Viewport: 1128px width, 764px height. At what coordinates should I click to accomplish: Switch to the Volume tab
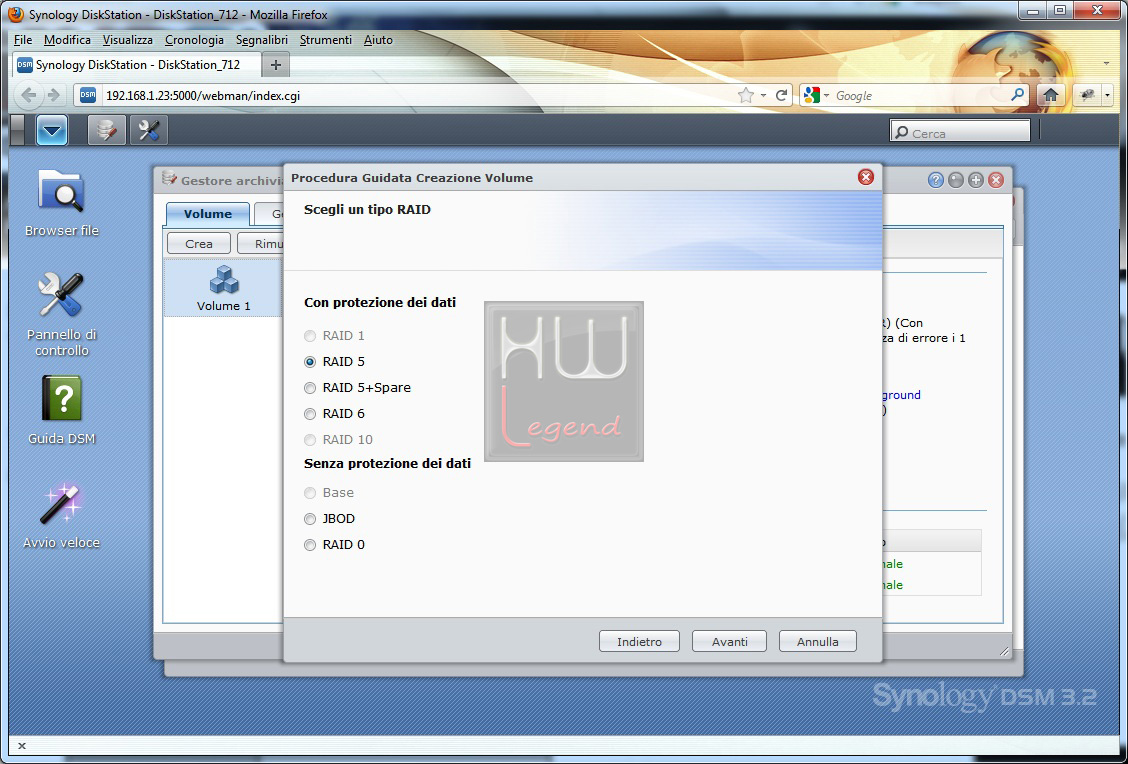pos(207,214)
